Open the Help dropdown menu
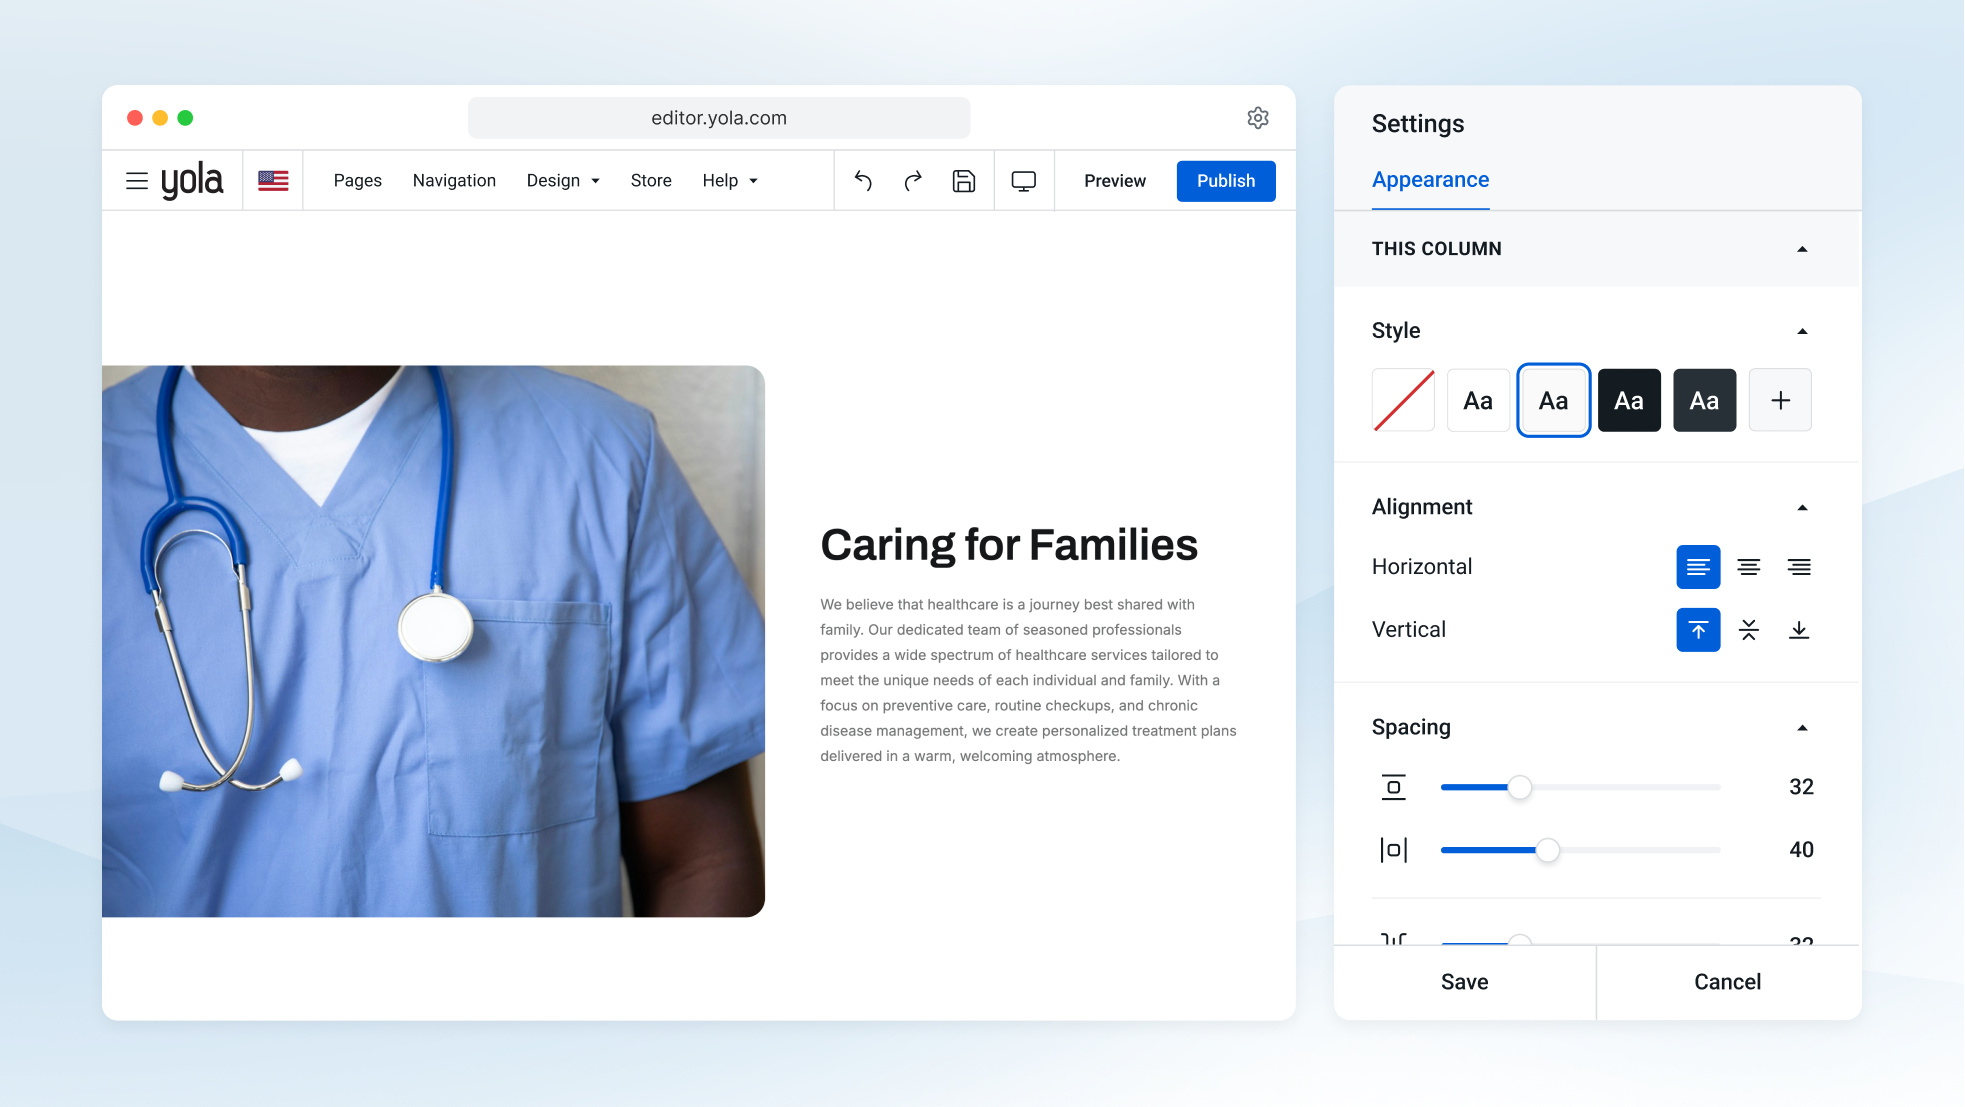The width and height of the screenshot is (1965, 1107). click(x=730, y=181)
